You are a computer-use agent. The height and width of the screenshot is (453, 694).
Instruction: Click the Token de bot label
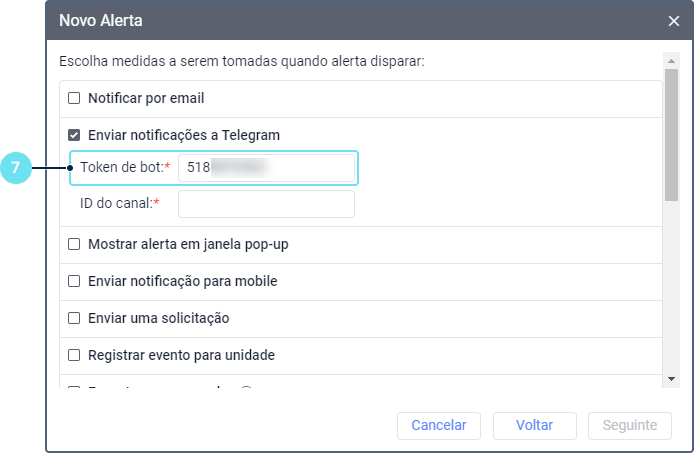point(125,167)
